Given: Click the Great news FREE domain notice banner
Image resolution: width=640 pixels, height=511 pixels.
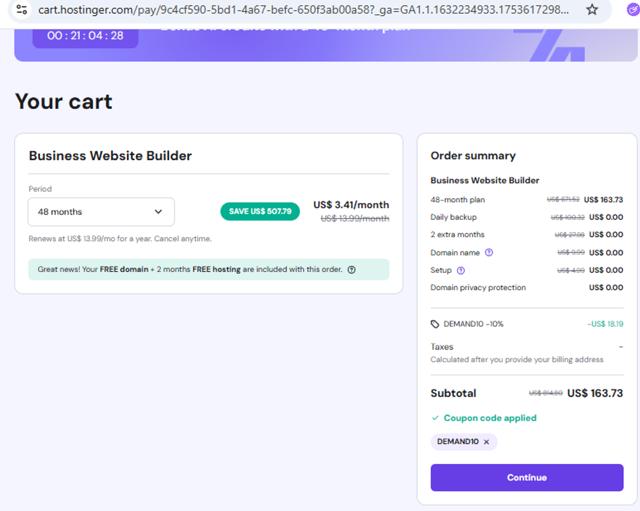Looking at the screenshot, I should 209,269.
